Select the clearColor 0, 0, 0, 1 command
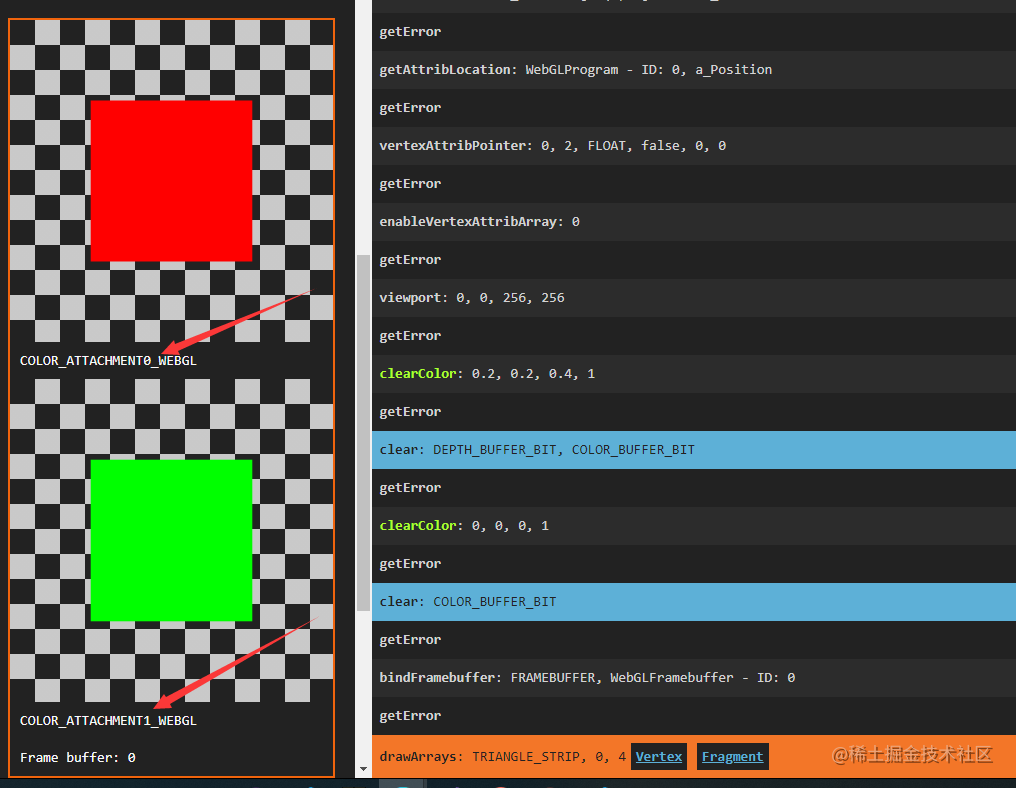1016x788 pixels. [694, 526]
